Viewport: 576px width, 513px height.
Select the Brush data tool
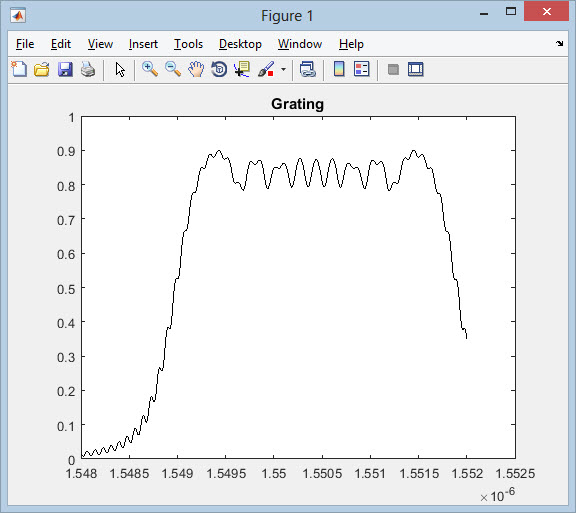click(266, 69)
